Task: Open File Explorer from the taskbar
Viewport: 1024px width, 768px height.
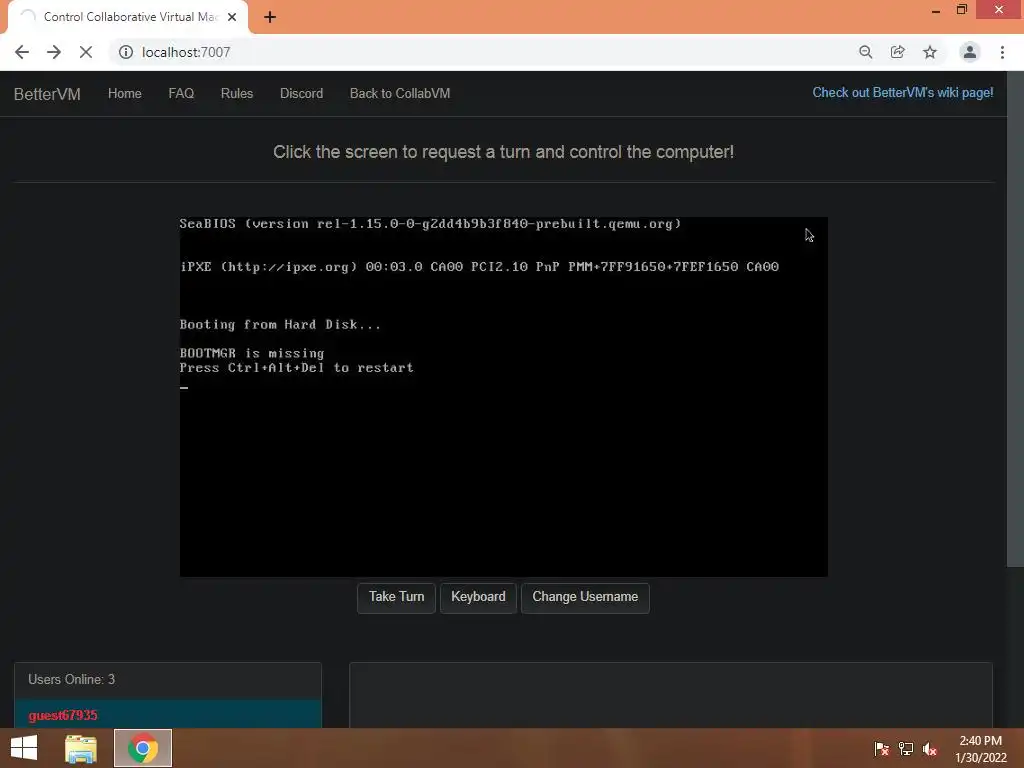Action: pyautogui.click(x=81, y=748)
